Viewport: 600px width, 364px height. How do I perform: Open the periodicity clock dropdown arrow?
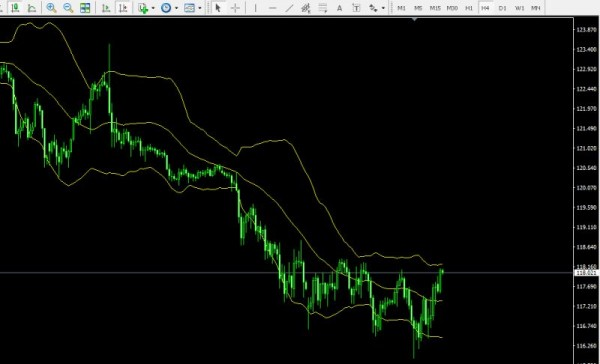[x=176, y=8]
